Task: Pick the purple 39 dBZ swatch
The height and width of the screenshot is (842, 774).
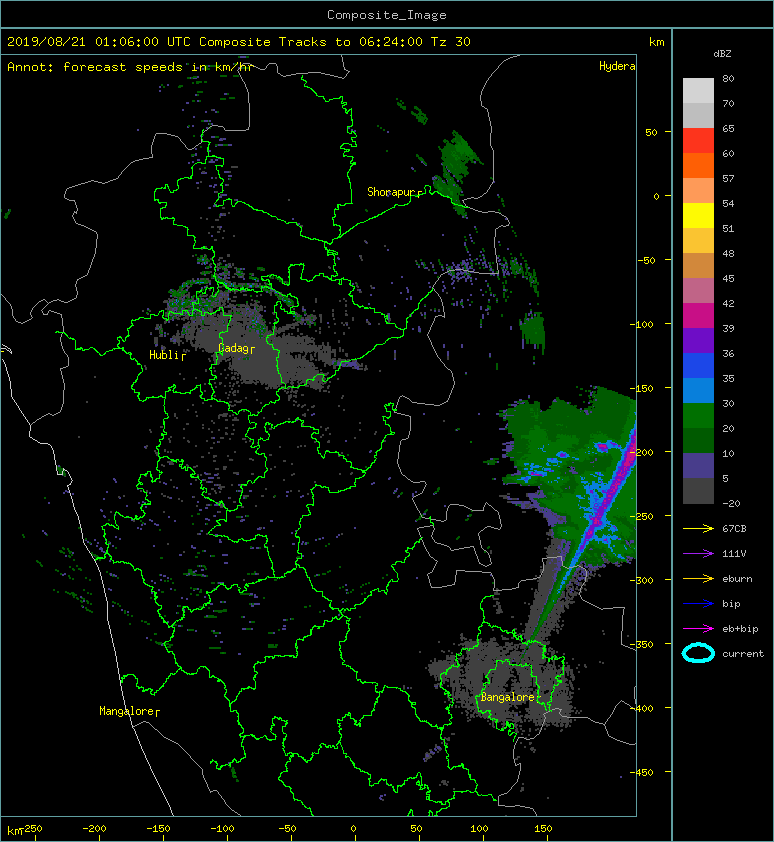Action: coord(698,340)
